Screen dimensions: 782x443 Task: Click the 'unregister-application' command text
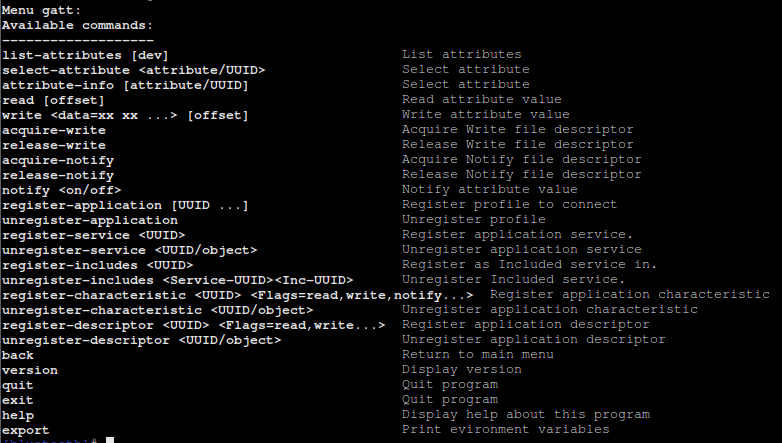coord(89,219)
